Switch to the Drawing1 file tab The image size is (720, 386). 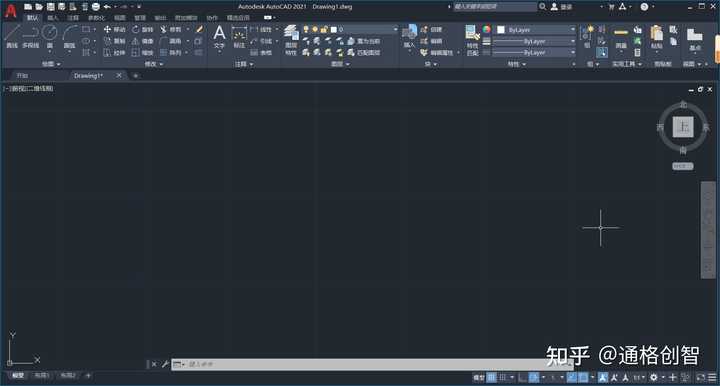pyautogui.click(x=88, y=76)
